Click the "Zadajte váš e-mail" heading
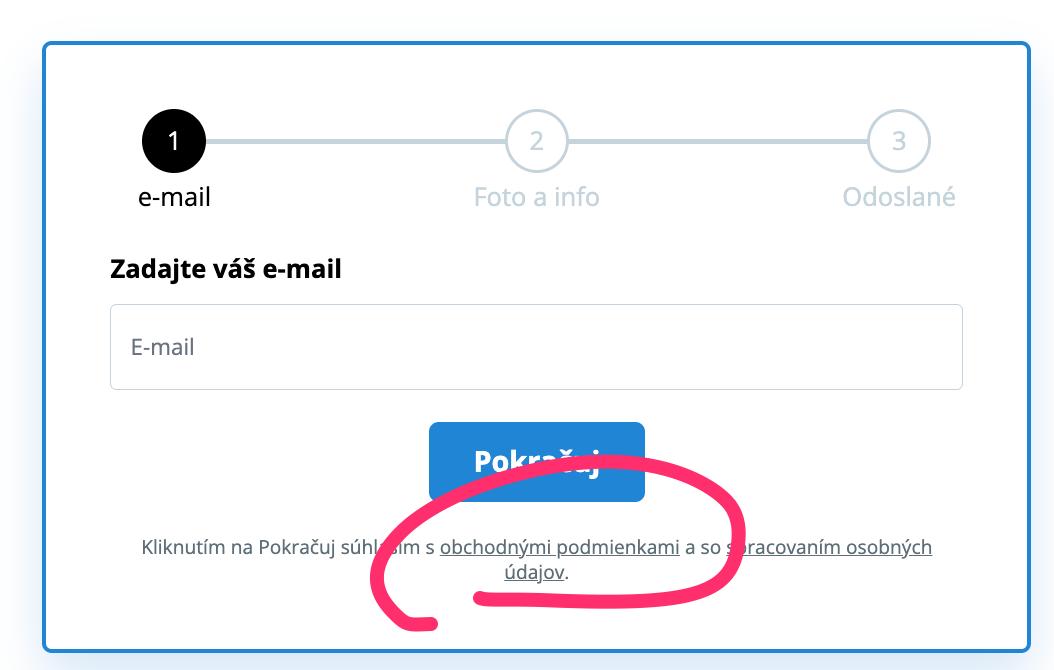This screenshot has width=1054, height=670. (x=226, y=269)
